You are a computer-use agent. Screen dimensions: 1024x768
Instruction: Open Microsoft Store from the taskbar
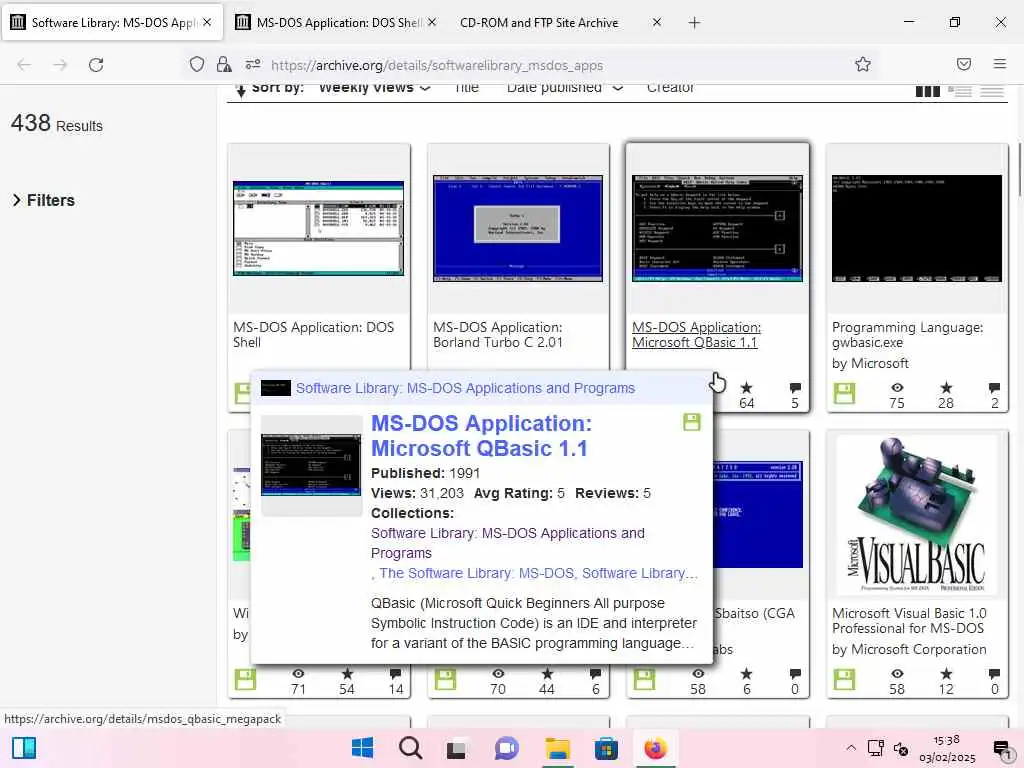[606, 748]
